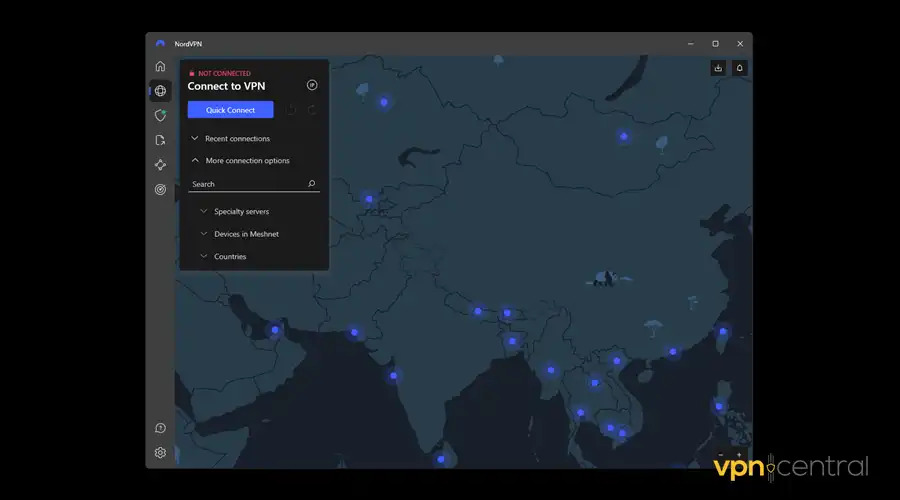This screenshot has height=500, width=900.
Task: Click the refresh connection icon
Action: 312,110
